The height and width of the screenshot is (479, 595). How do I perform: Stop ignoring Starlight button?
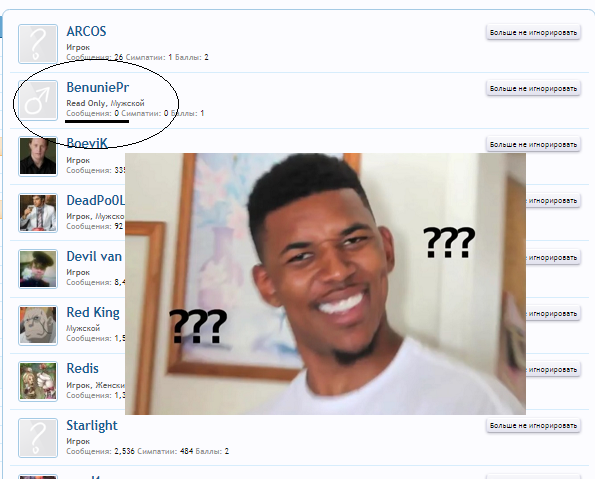point(533,426)
